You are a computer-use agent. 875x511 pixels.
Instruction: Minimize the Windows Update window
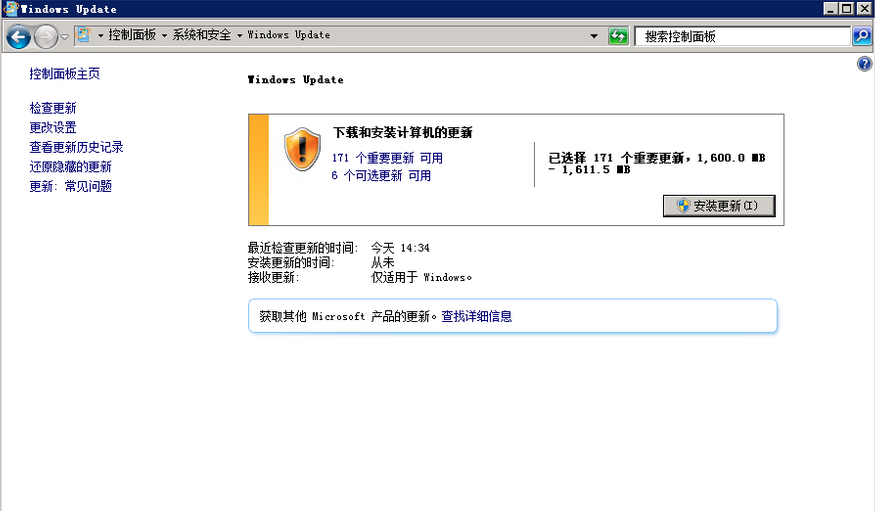[x=831, y=8]
